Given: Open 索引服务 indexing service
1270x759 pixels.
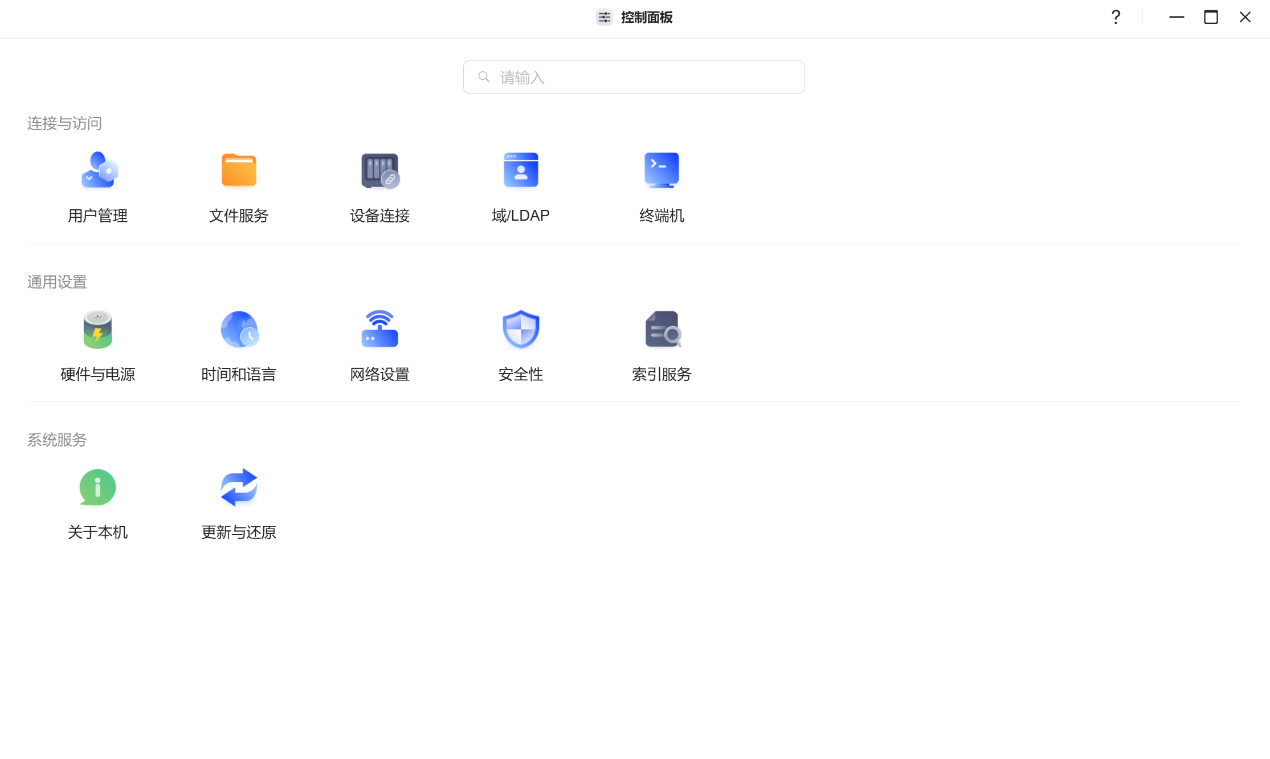Looking at the screenshot, I should tap(662, 346).
